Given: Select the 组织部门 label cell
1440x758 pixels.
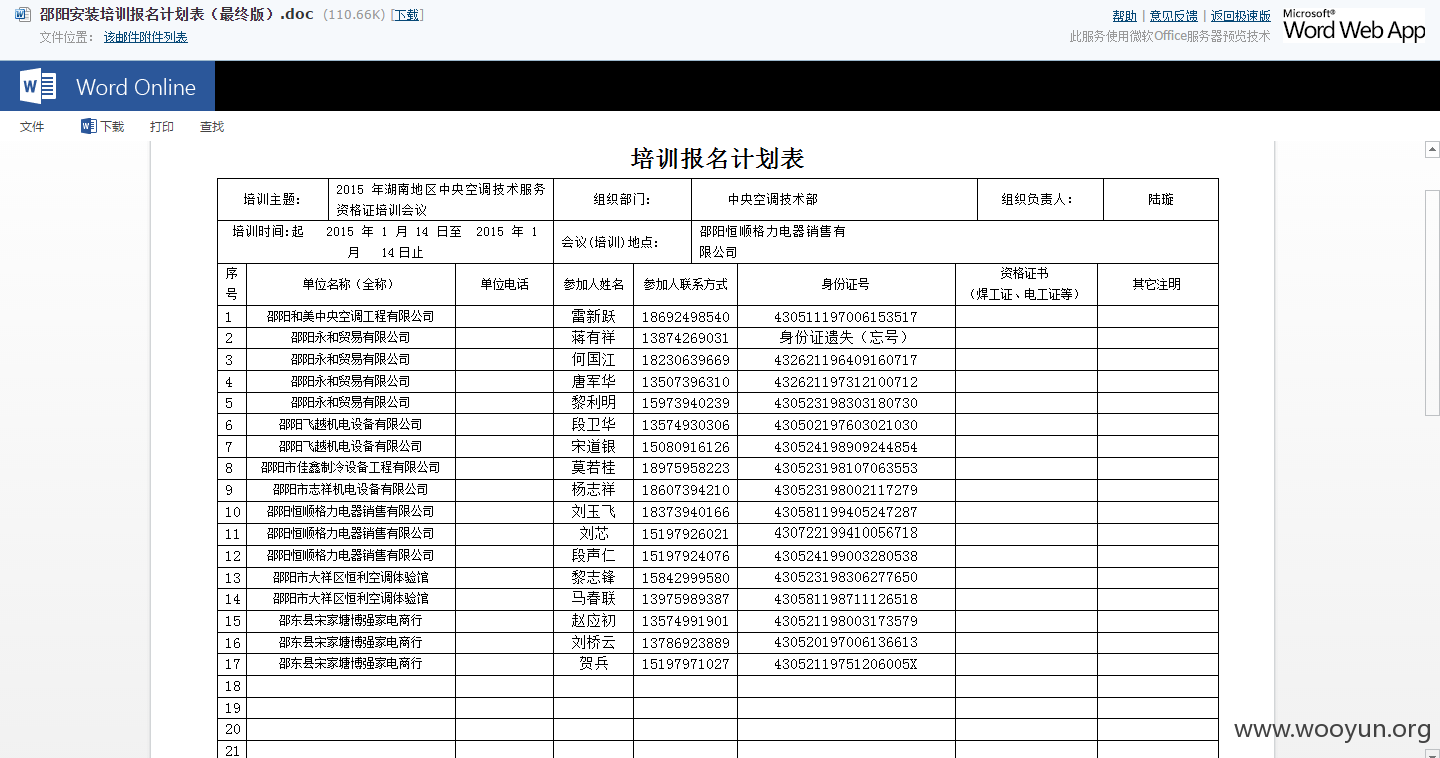Looking at the screenshot, I should [622, 199].
